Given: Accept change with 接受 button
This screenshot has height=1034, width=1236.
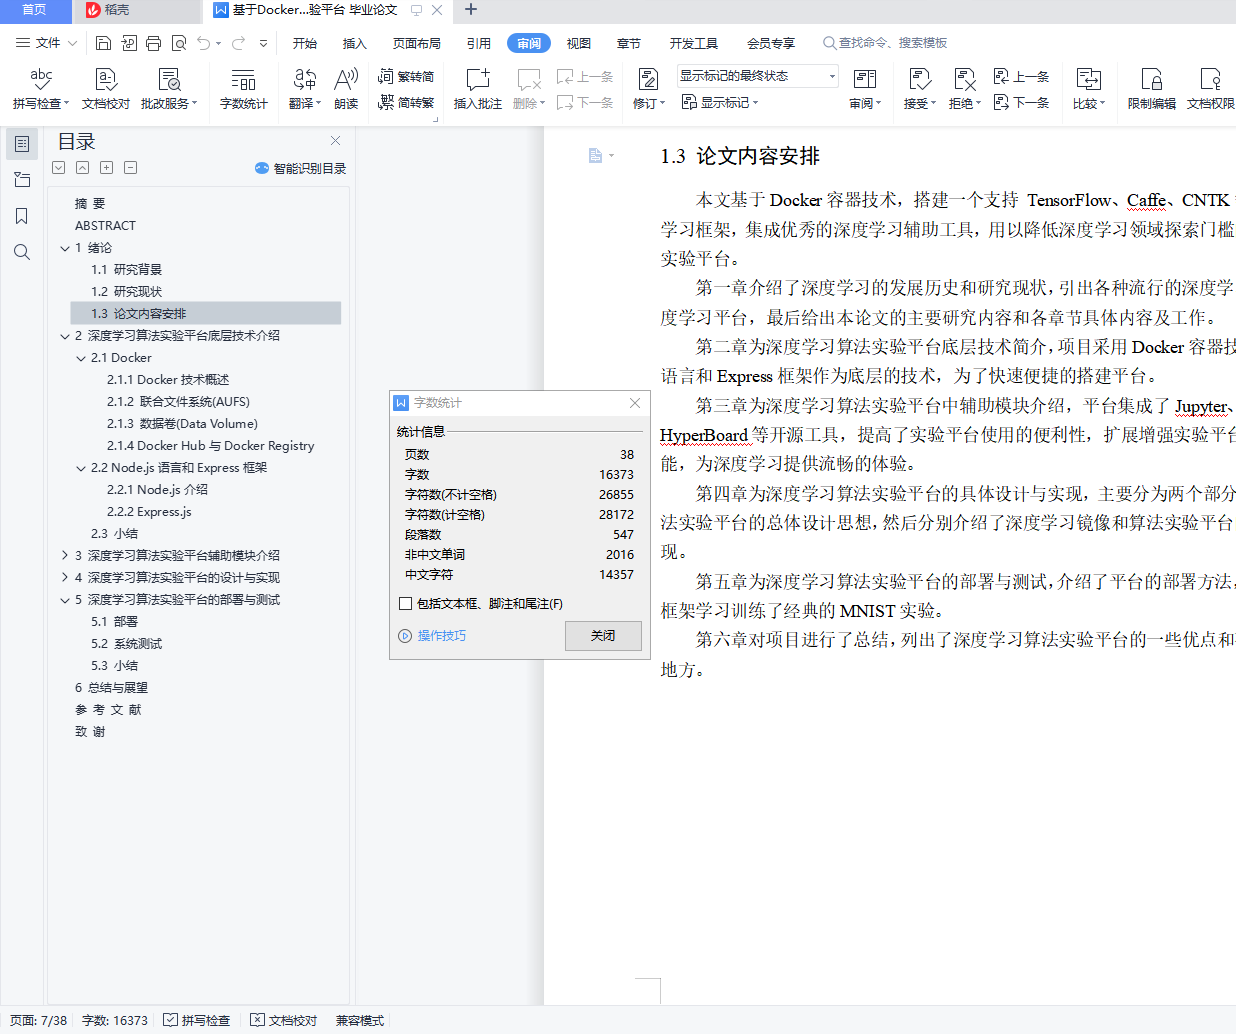Looking at the screenshot, I should click(919, 88).
